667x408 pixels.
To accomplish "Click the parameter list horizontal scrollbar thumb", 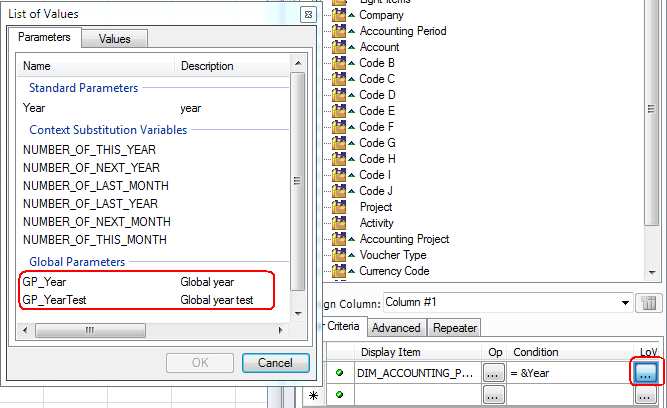I will 90,330.
